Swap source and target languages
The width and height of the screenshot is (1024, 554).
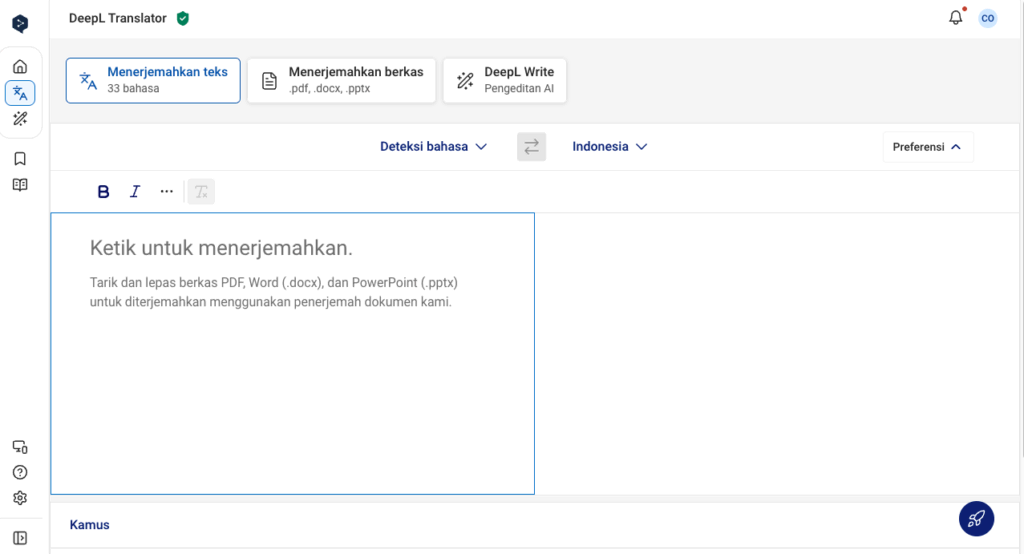(531, 147)
